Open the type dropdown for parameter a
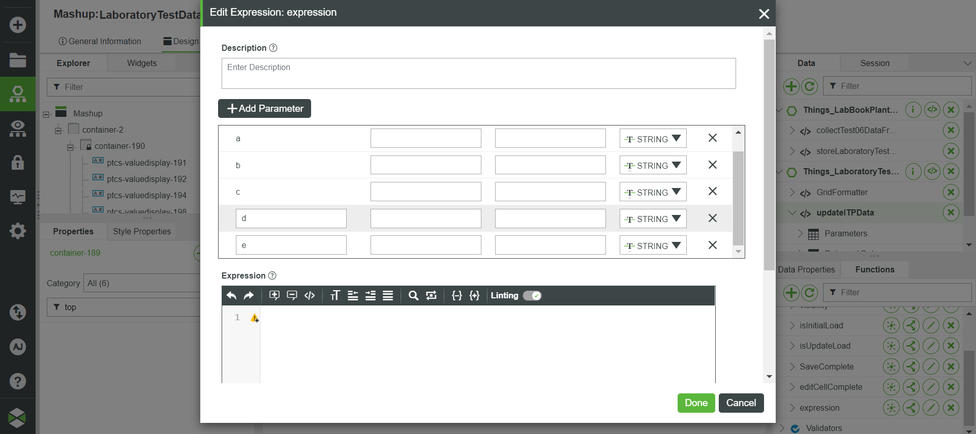 653,138
